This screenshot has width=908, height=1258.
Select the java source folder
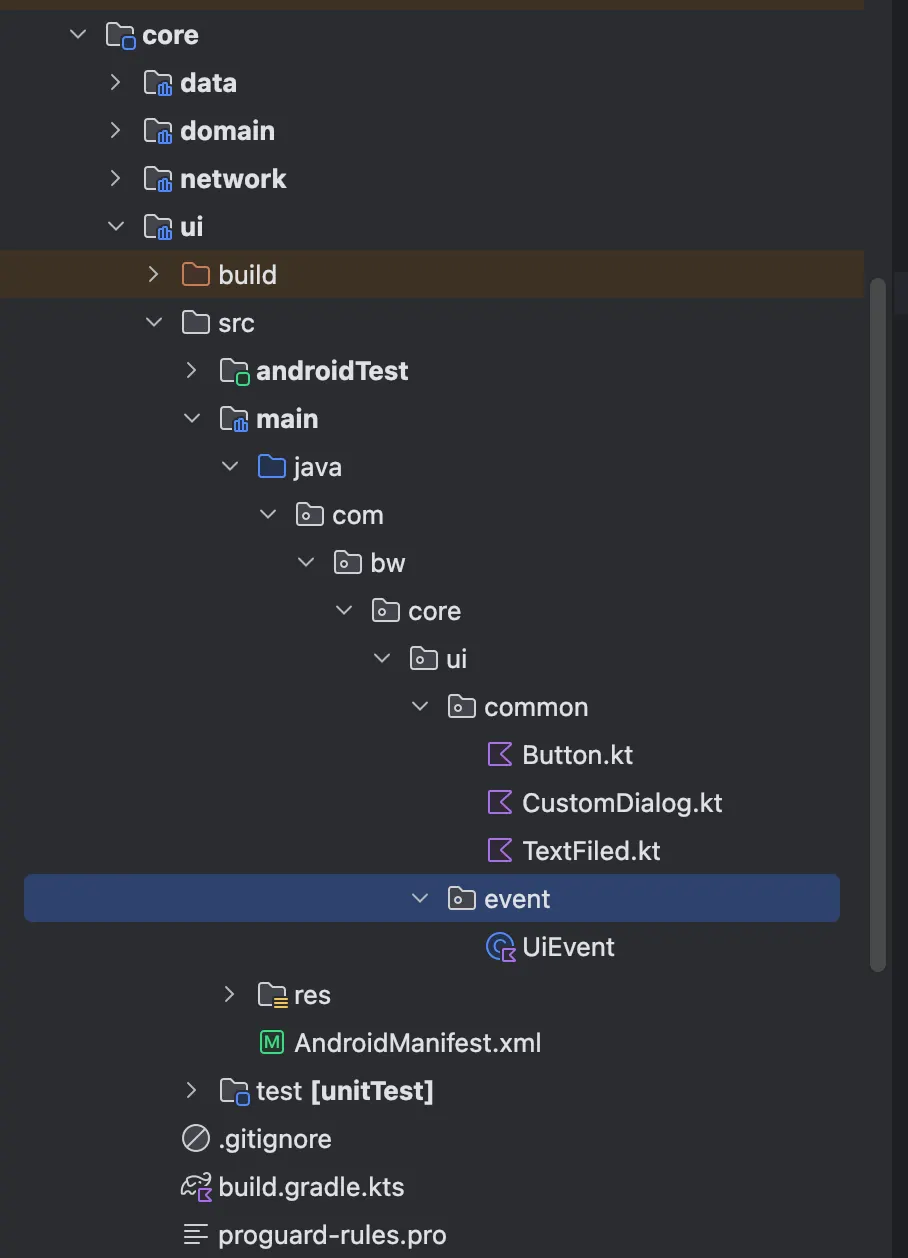point(317,467)
